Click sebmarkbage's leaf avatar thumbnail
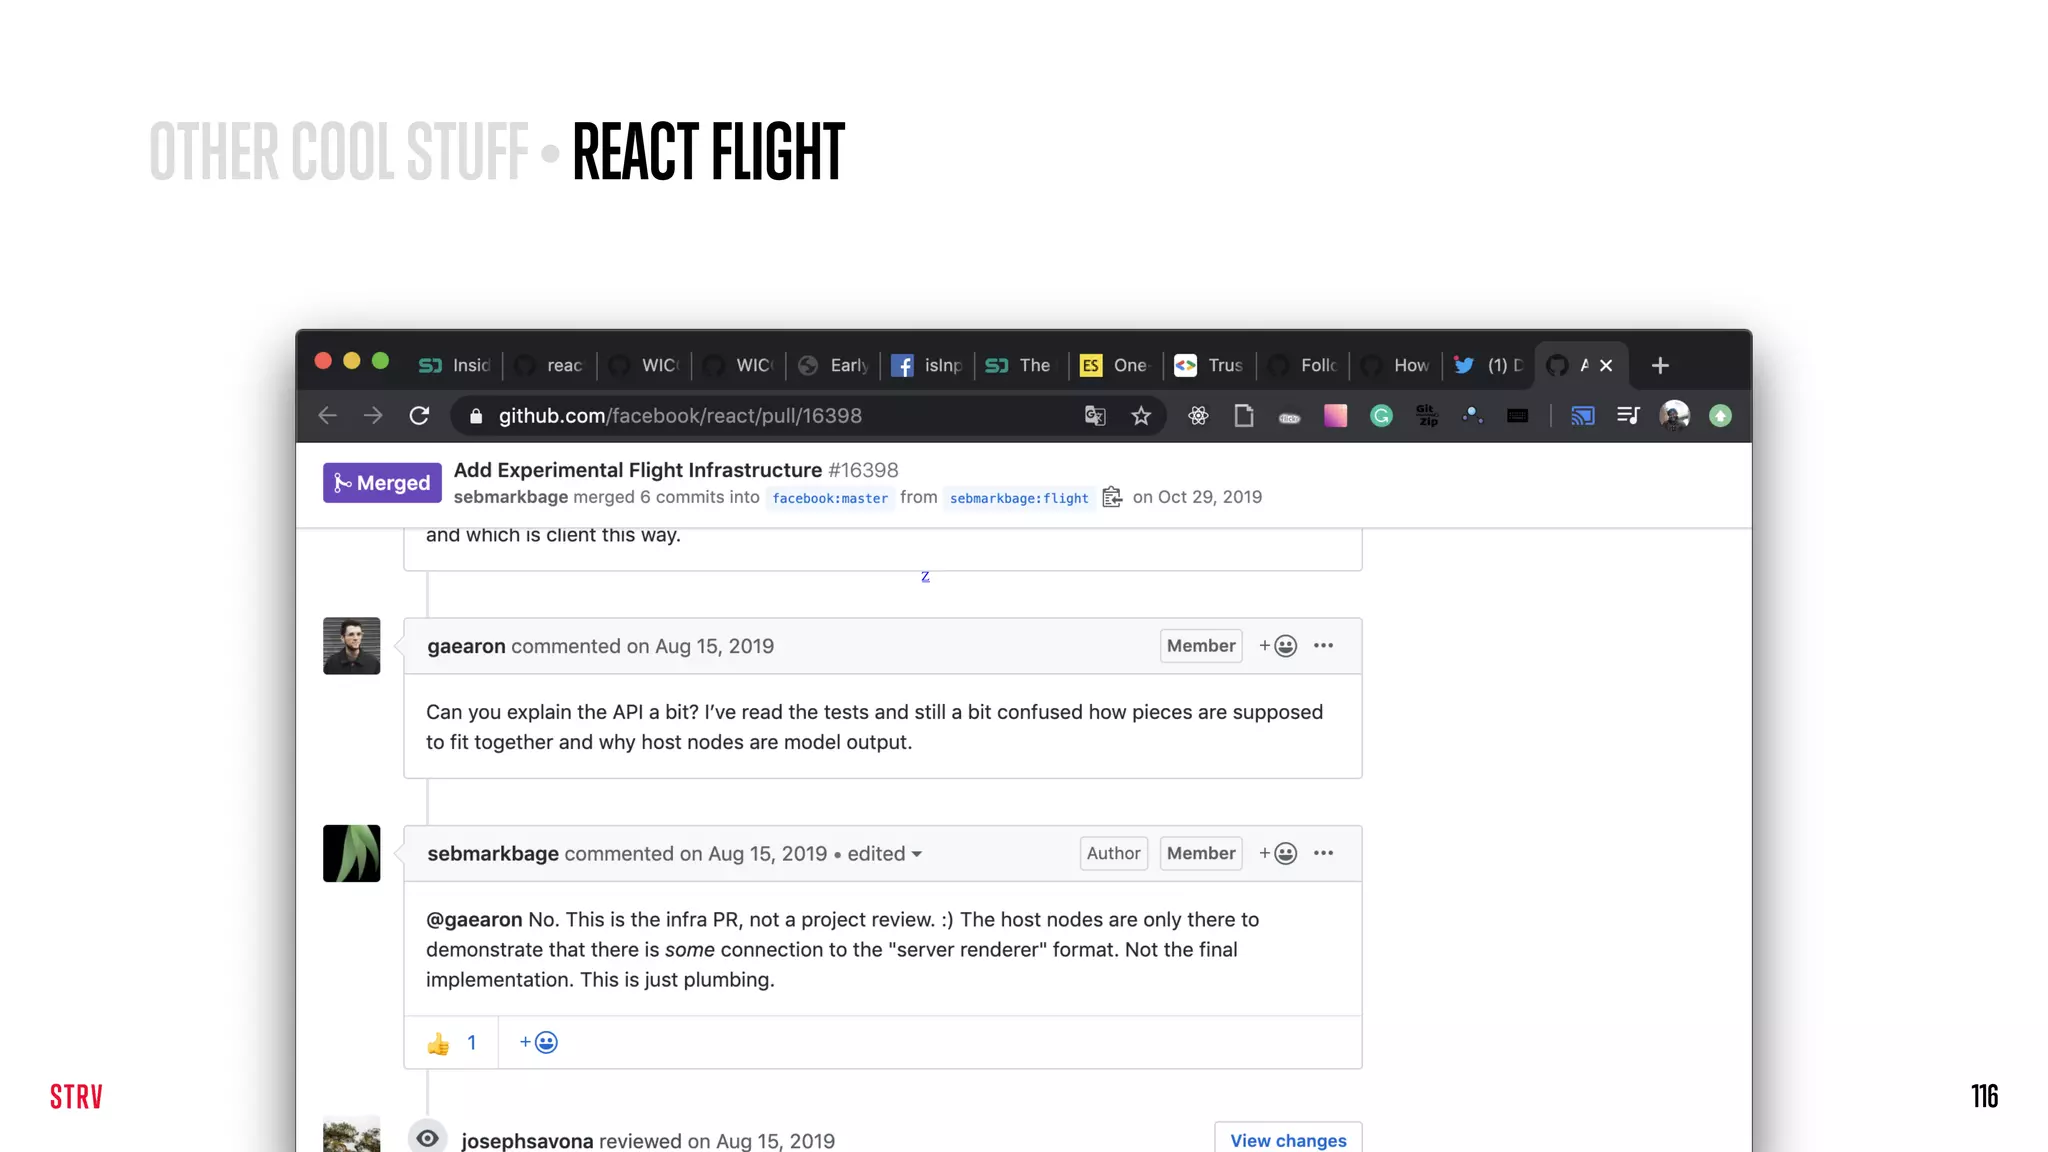This screenshot has width=2048, height=1152. 352,853
